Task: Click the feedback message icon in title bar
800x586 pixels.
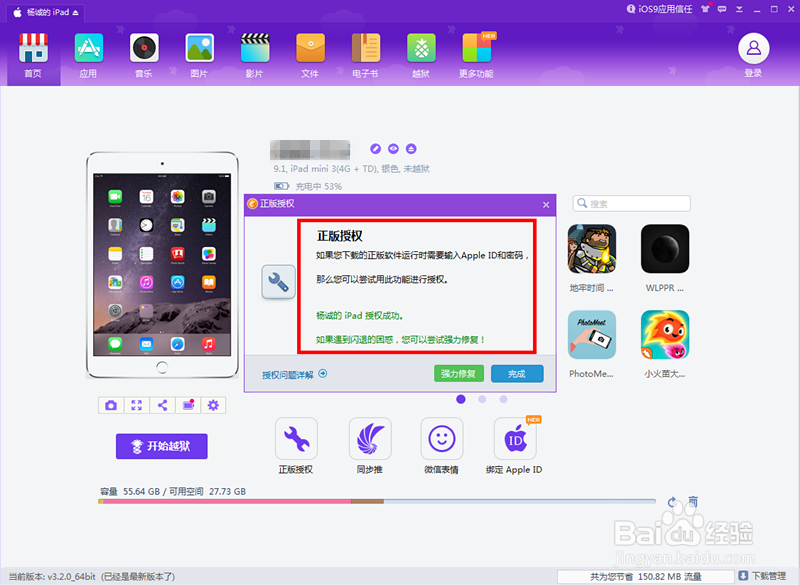Action: pos(722,9)
